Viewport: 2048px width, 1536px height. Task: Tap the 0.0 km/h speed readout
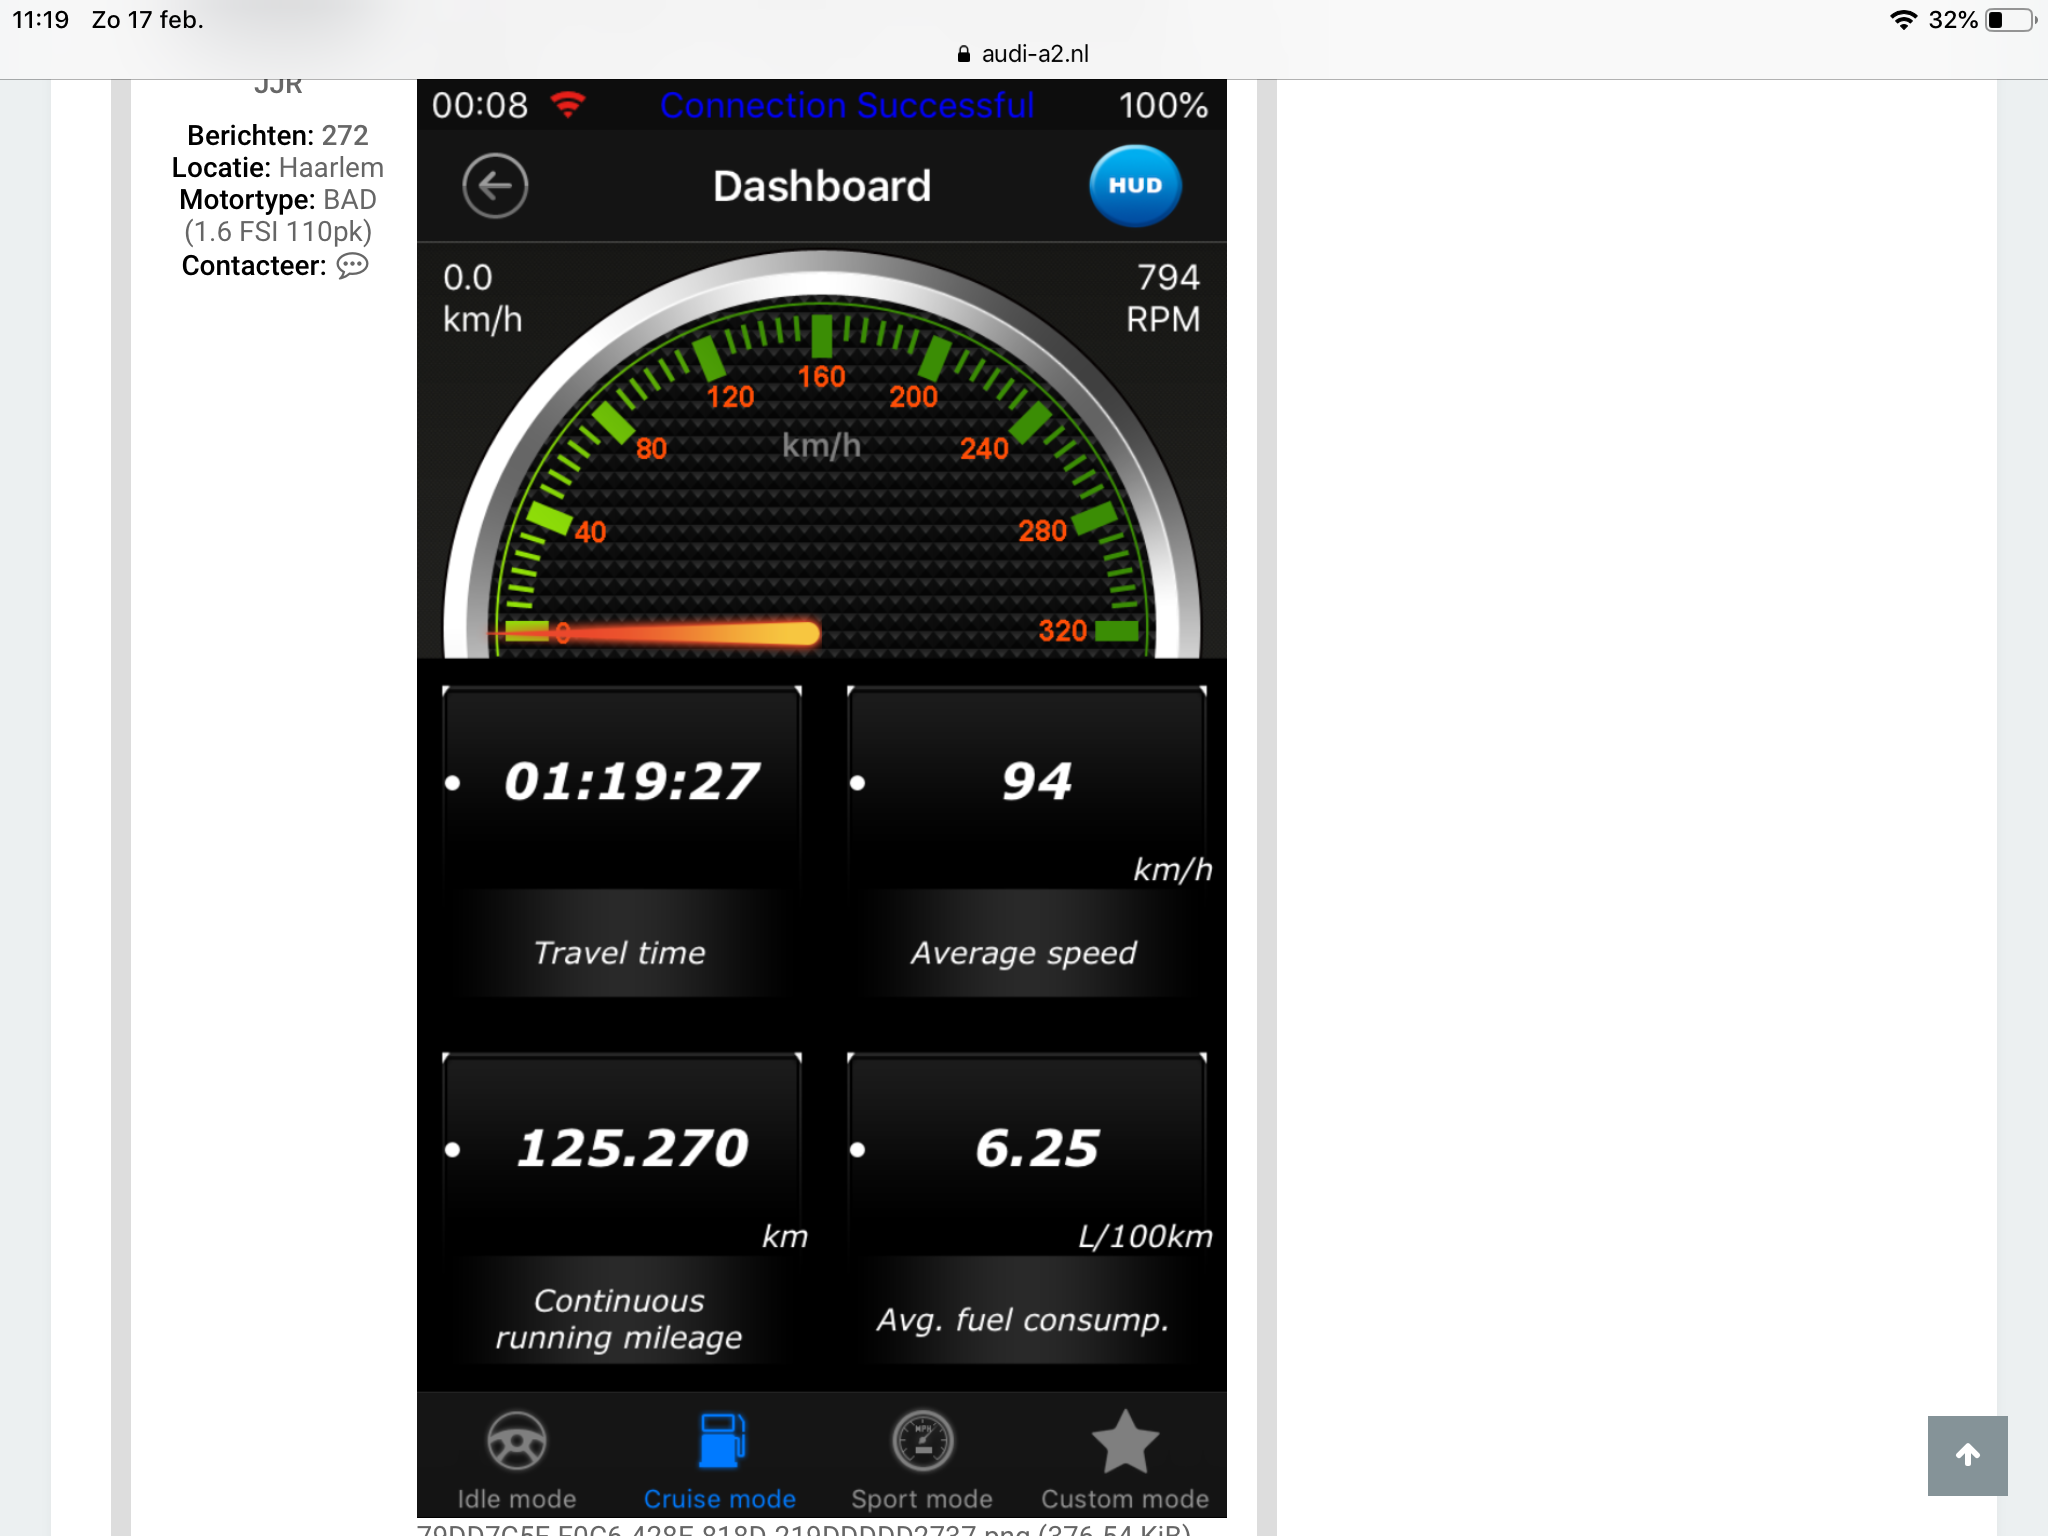(482, 298)
